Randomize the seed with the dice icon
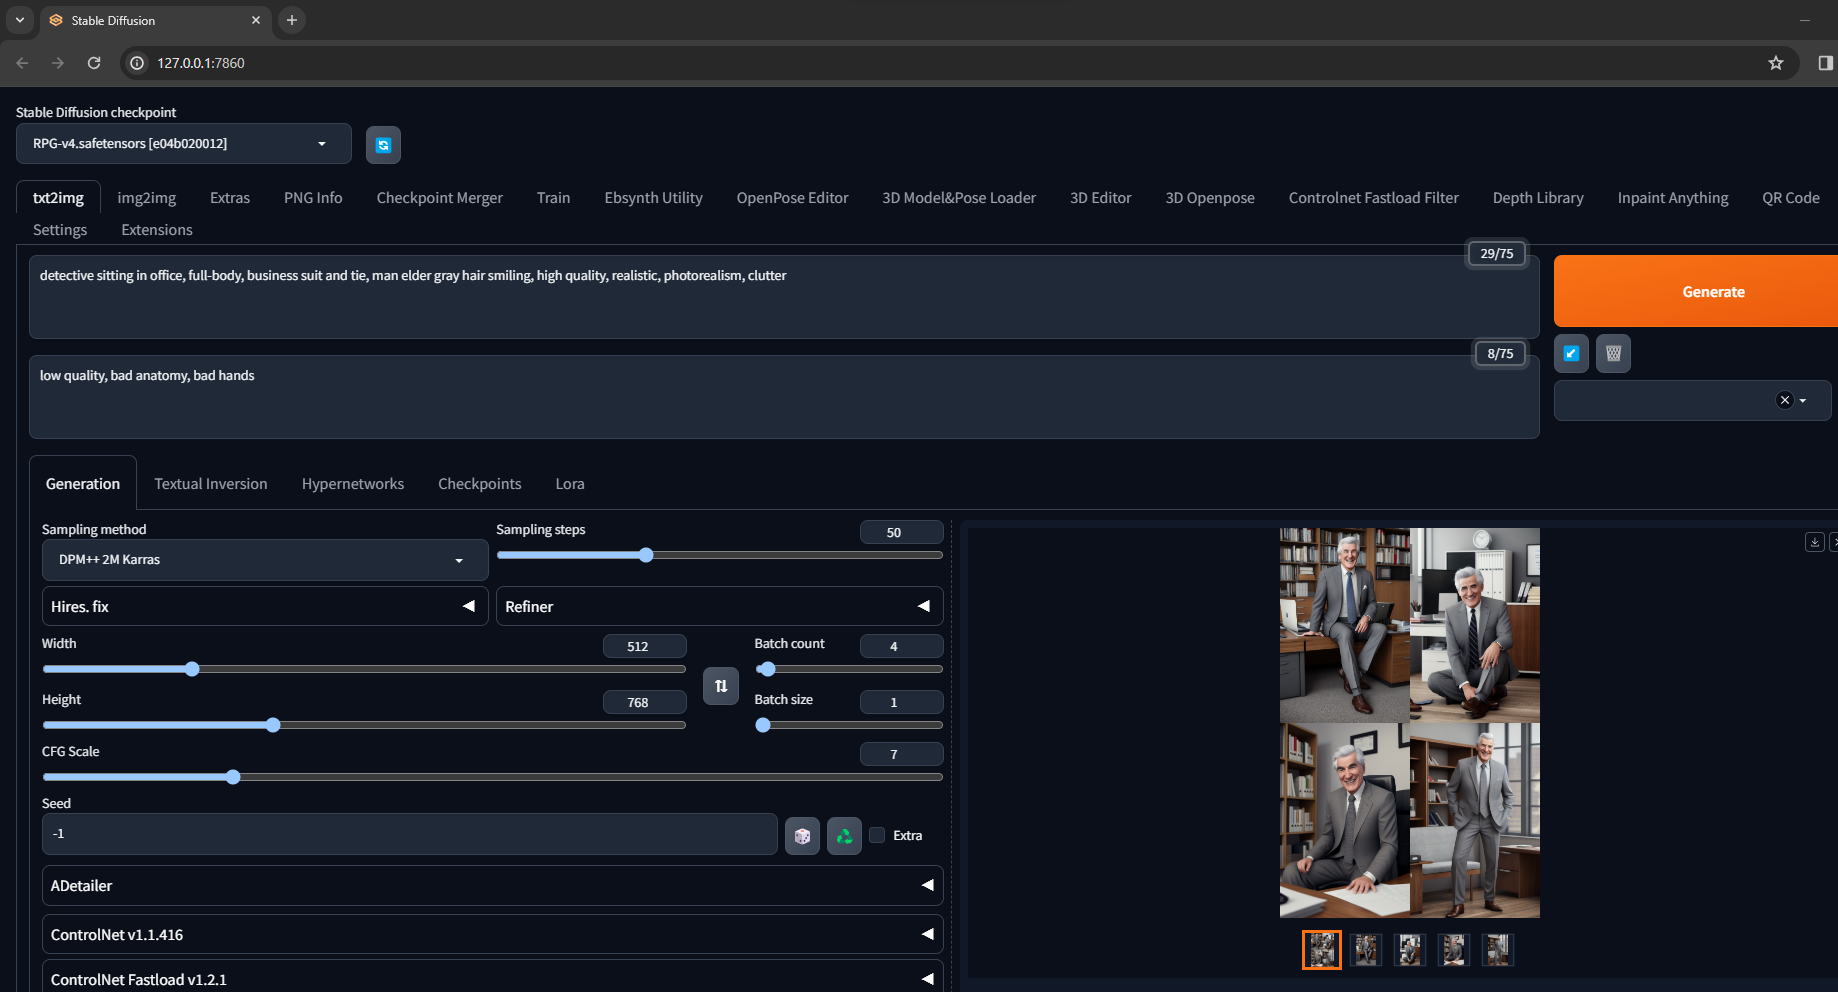The image size is (1838, 992). click(x=802, y=836)
